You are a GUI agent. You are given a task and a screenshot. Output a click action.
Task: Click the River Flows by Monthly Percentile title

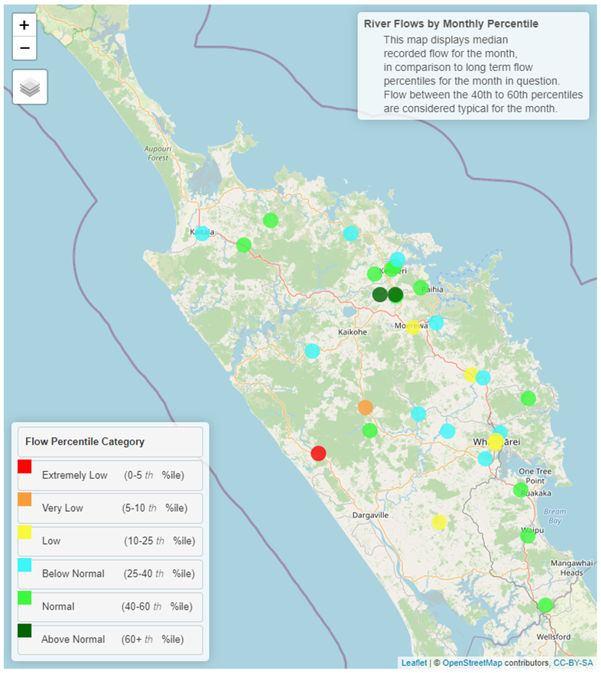(451, 24)
